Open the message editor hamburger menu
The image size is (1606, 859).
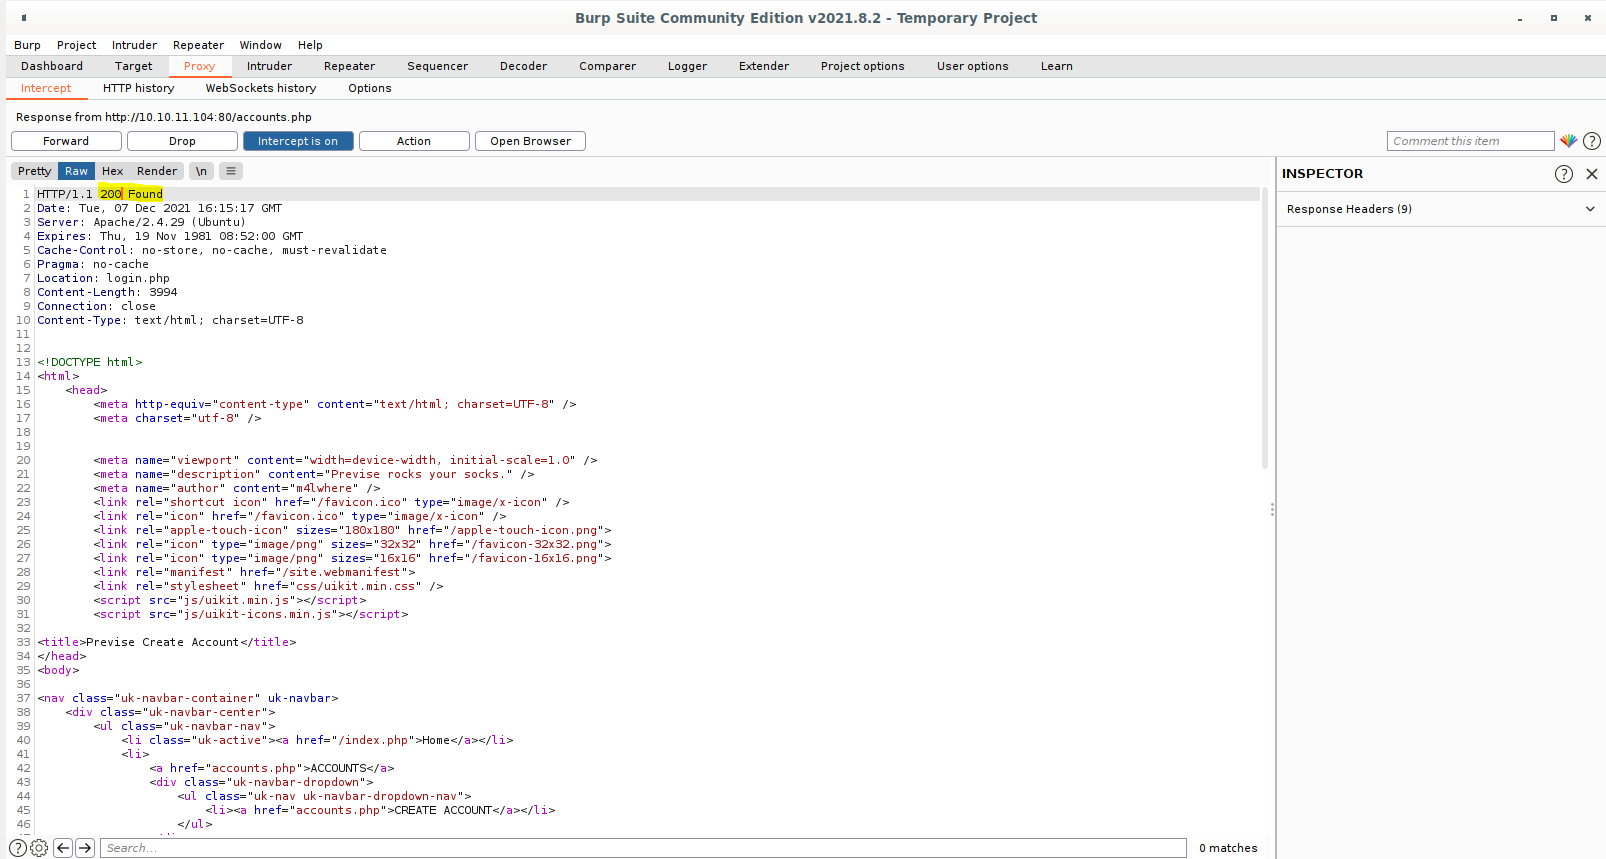231,171
